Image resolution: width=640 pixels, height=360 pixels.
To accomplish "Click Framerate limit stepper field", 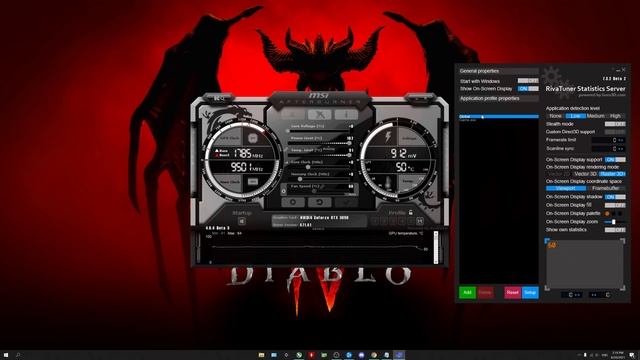I will coord(608,140).
